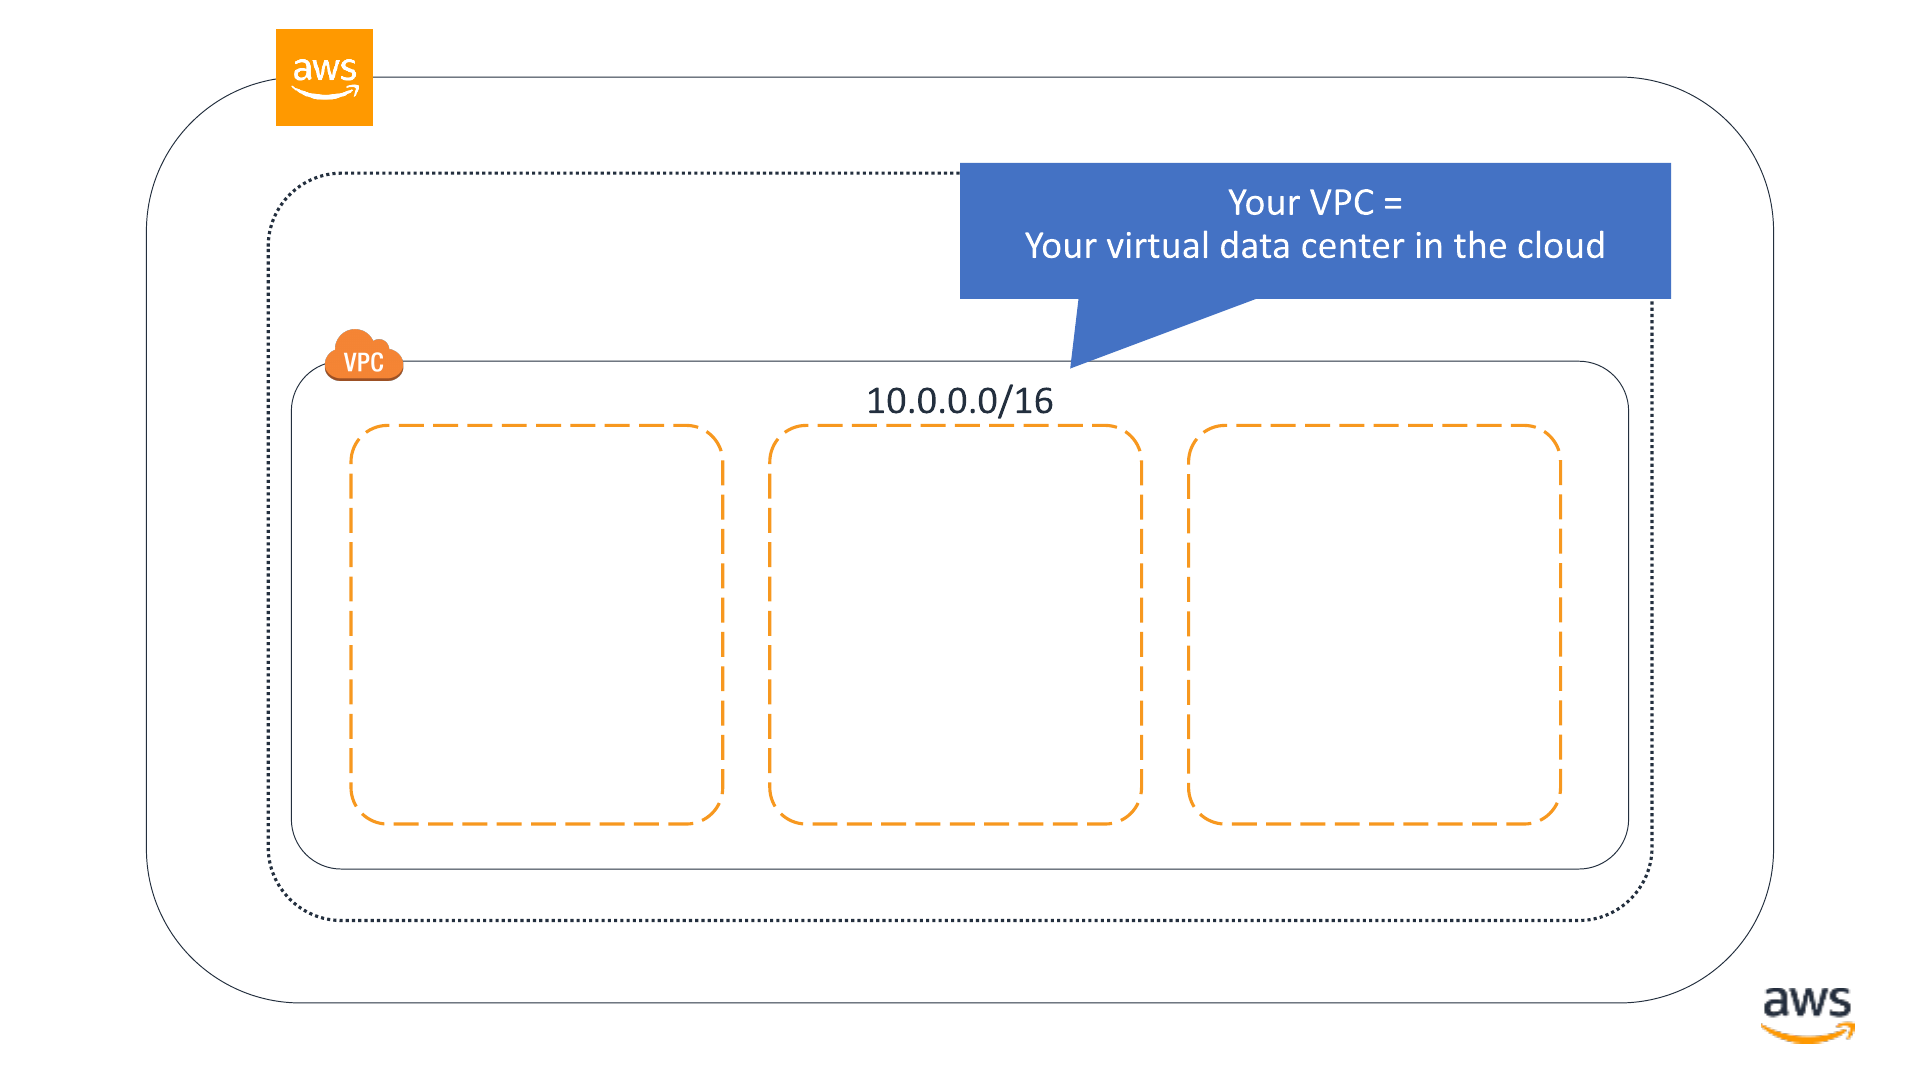Screen dimensions: 1920x1080
Task: Select the orange VPC cloud icon
Action: pos(364,355)
